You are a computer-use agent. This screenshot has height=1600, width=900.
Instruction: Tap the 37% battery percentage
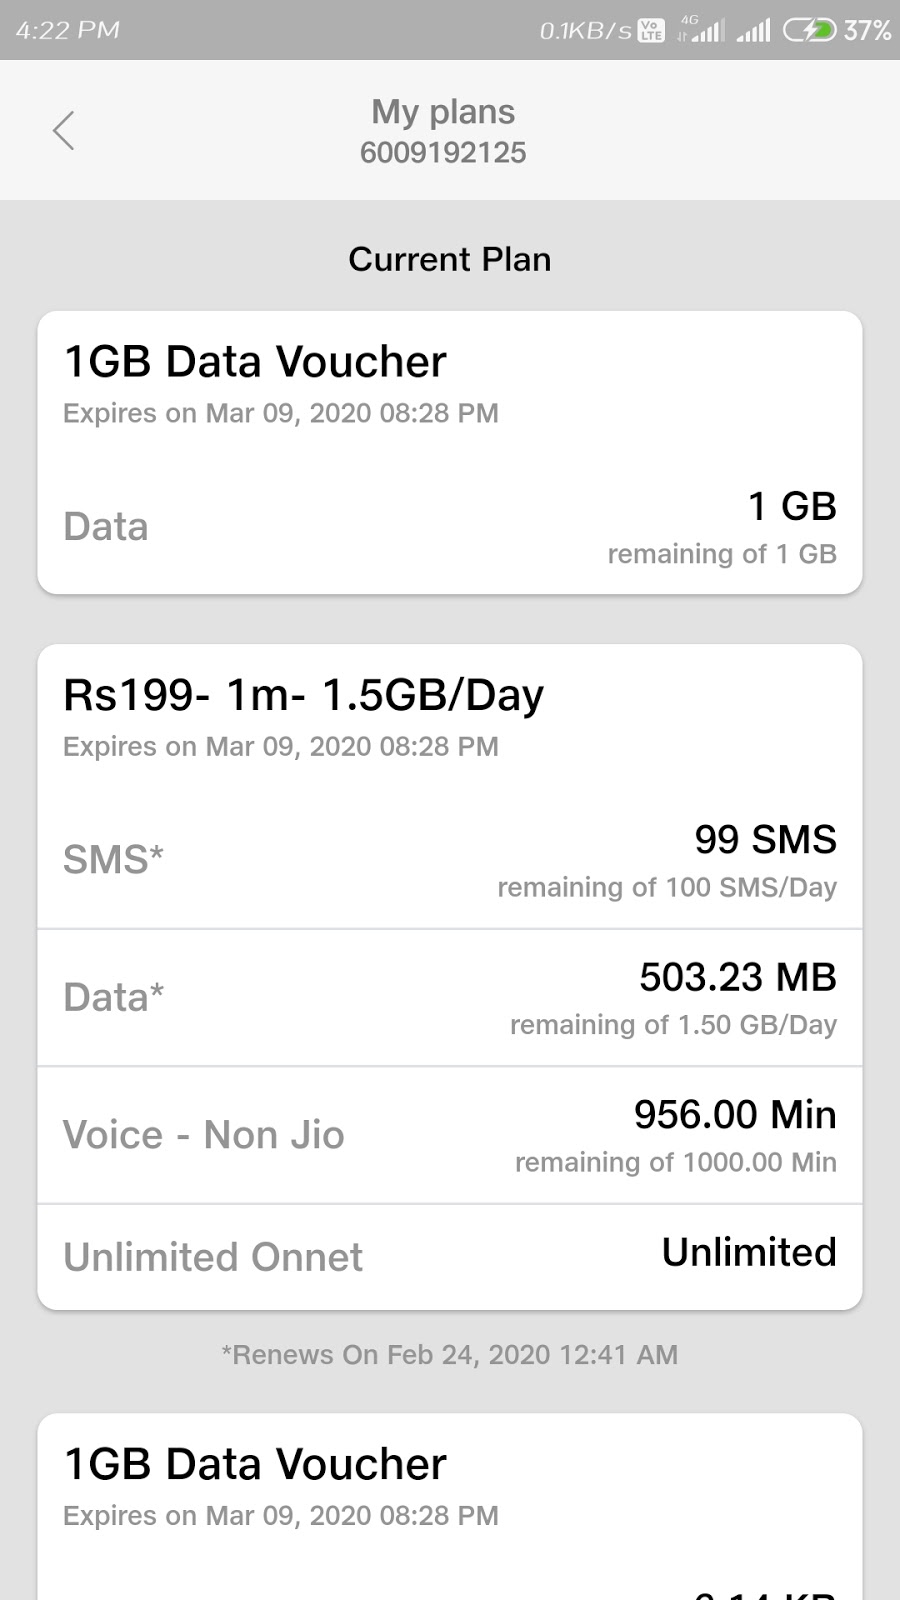tap(866, 31)
